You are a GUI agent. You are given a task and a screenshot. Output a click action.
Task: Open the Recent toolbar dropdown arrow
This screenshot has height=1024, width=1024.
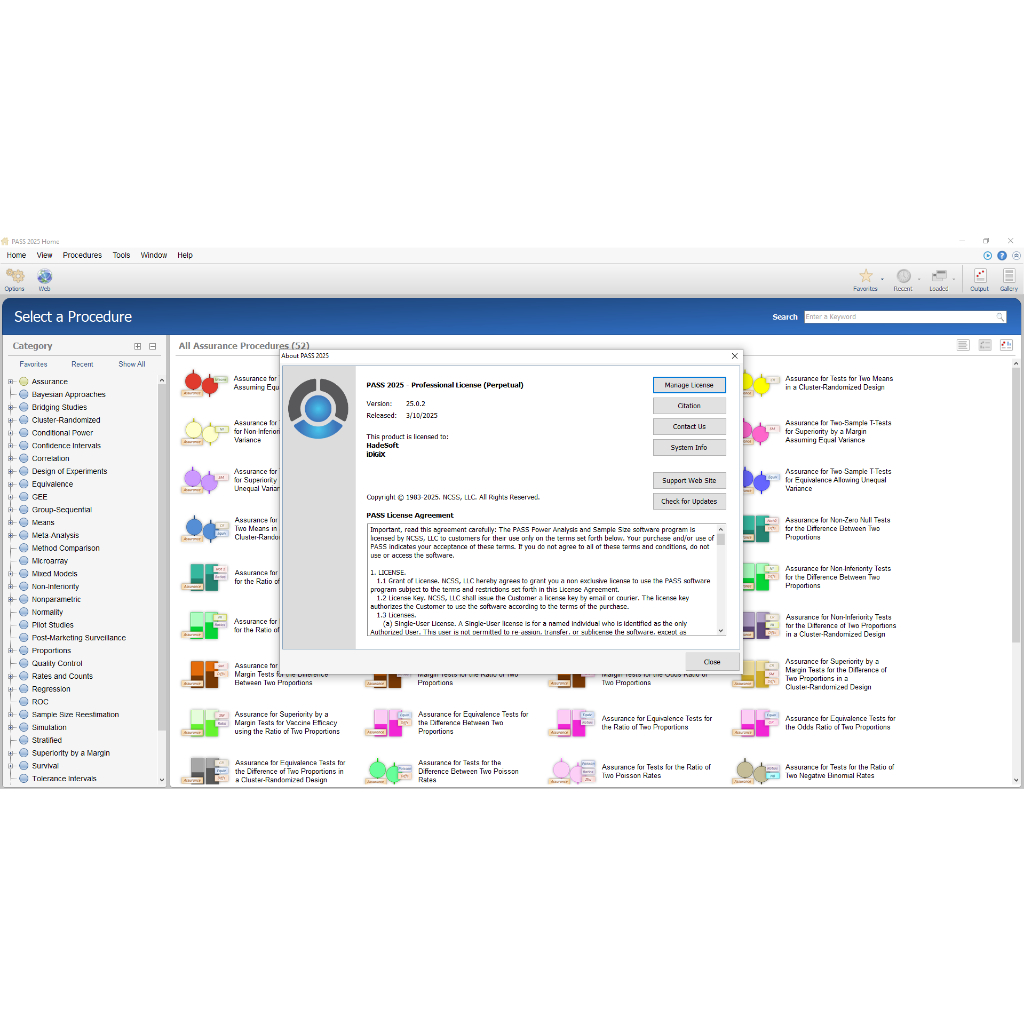[919, 280]
